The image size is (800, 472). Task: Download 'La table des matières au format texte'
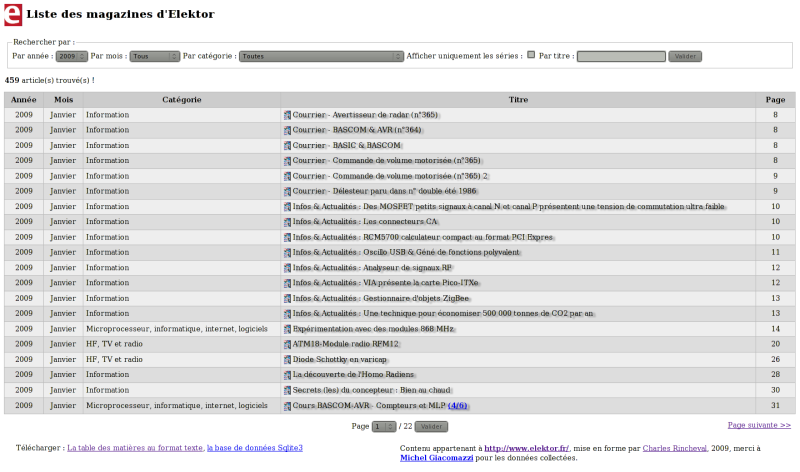[x=135, y=448]
